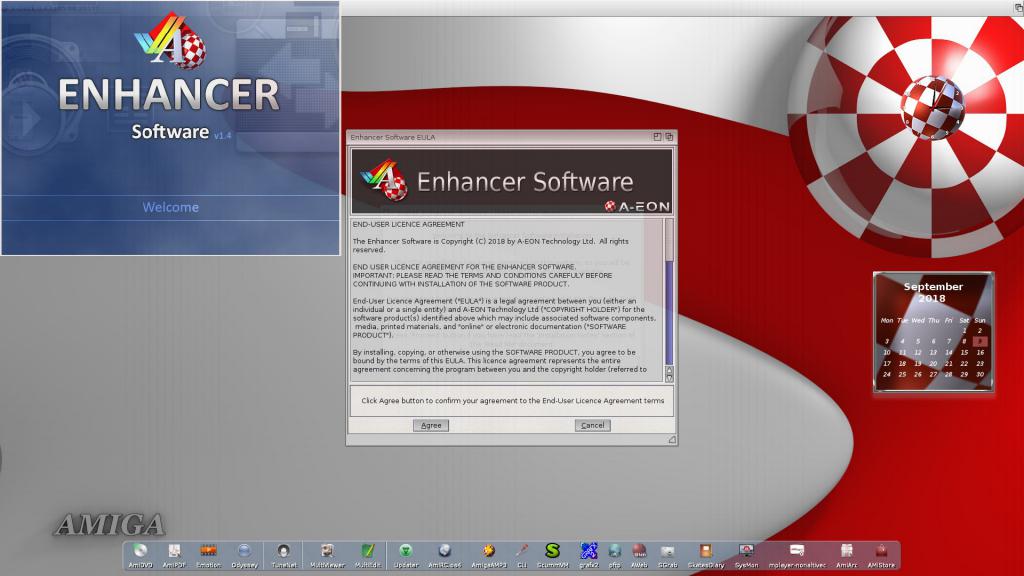Click the Agree button in the EULA
This screenshot has height=576, width=1024.
click(431, 425)
